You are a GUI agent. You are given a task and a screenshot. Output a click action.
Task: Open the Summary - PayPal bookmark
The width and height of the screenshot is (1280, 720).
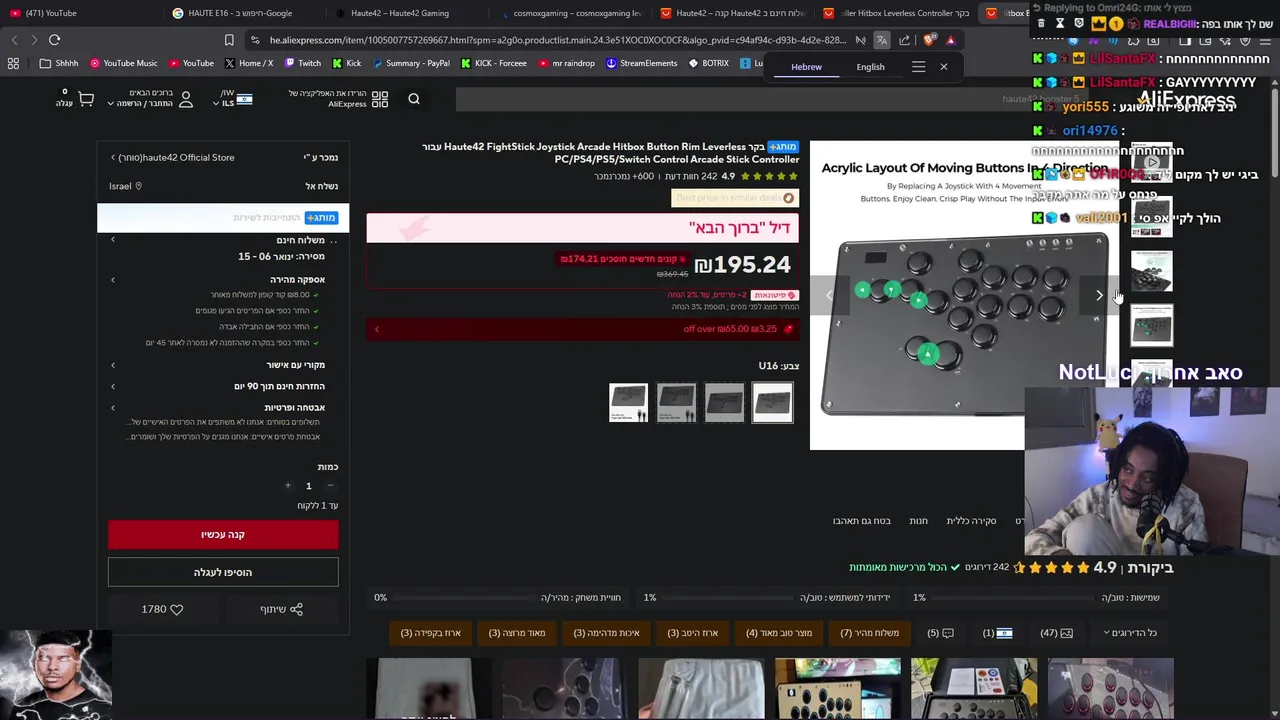411,63
